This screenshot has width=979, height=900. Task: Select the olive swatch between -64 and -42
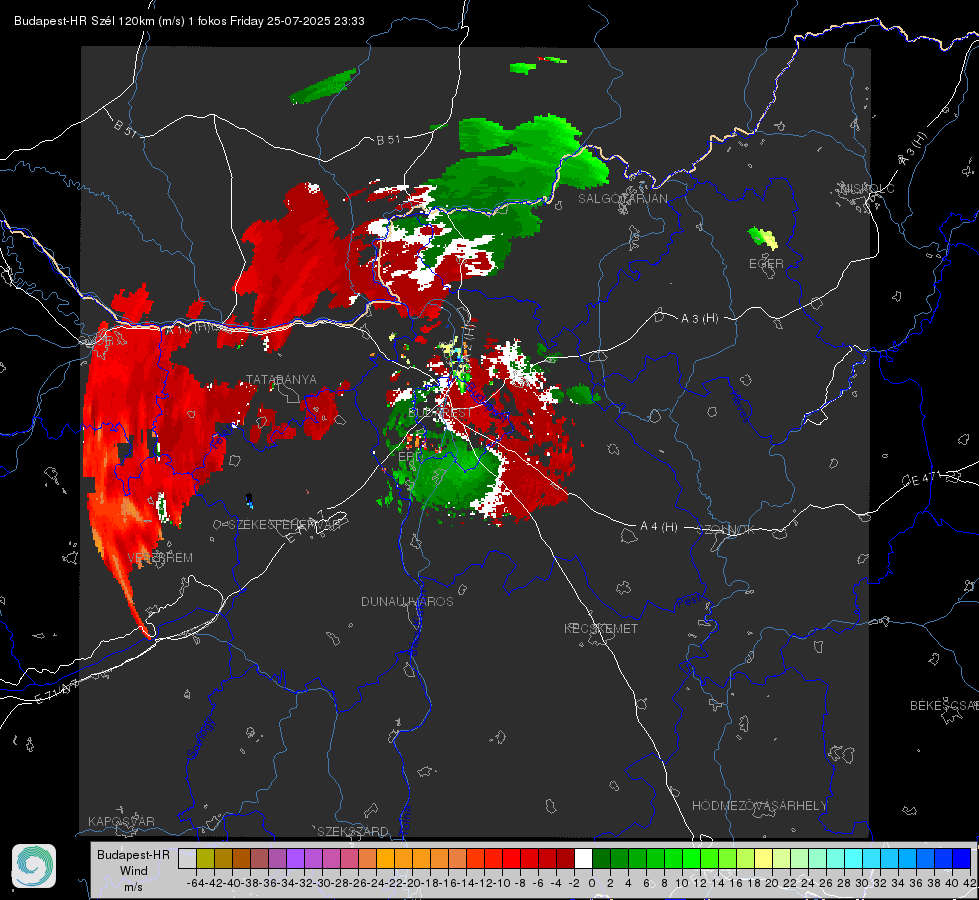point(205,858)
